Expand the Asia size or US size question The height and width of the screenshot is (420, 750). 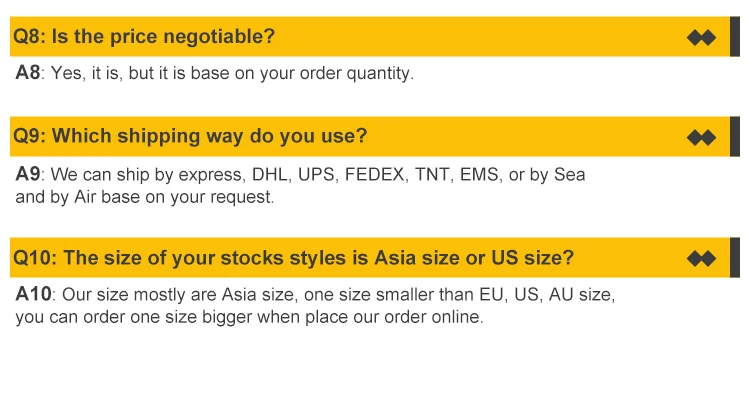[x=318, y=258]
